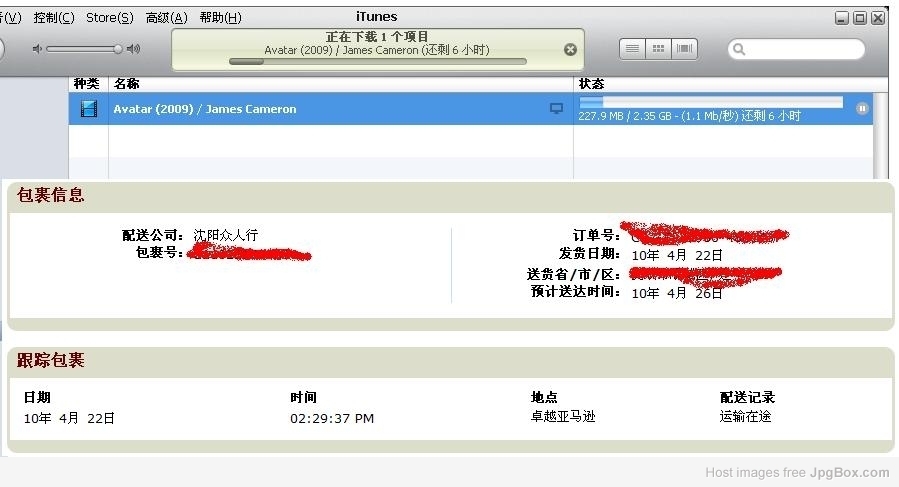
Task: Open the Store(S) menu
Action: click(x=109, y=18)
